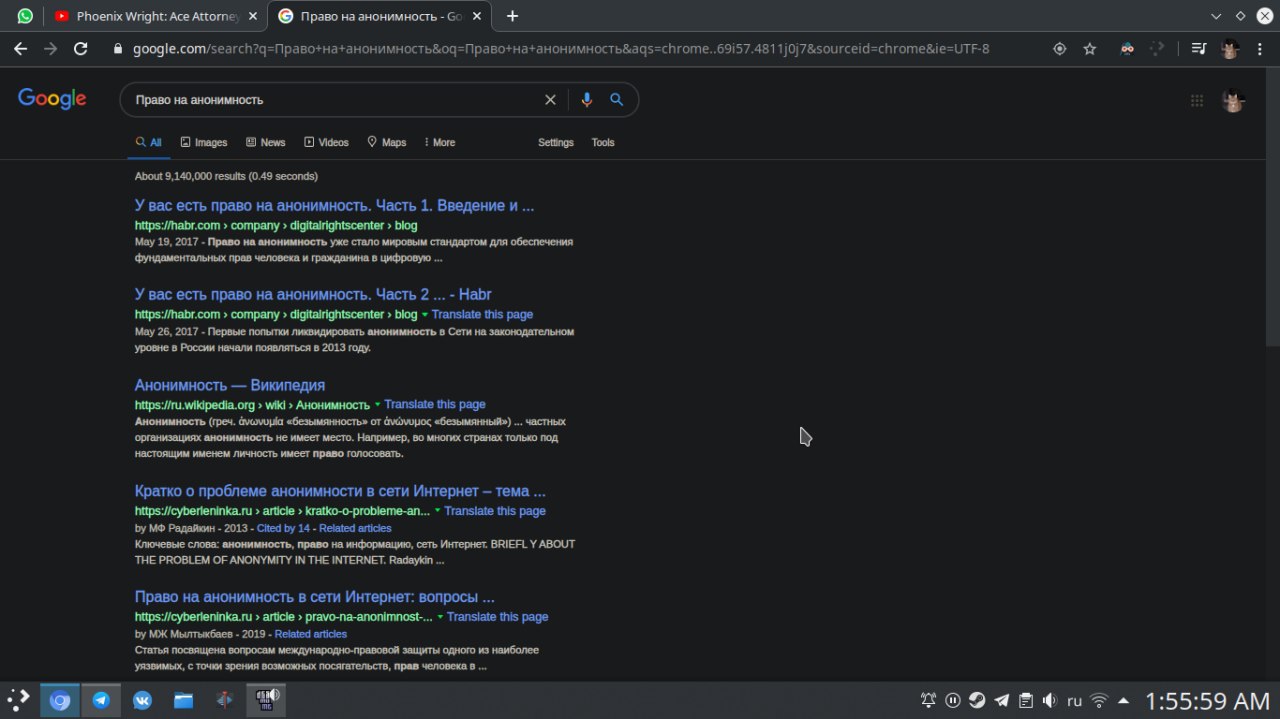Open the KDE application launcher
1280x719 pixels.
pyautogui.click(x=18, y=700)
